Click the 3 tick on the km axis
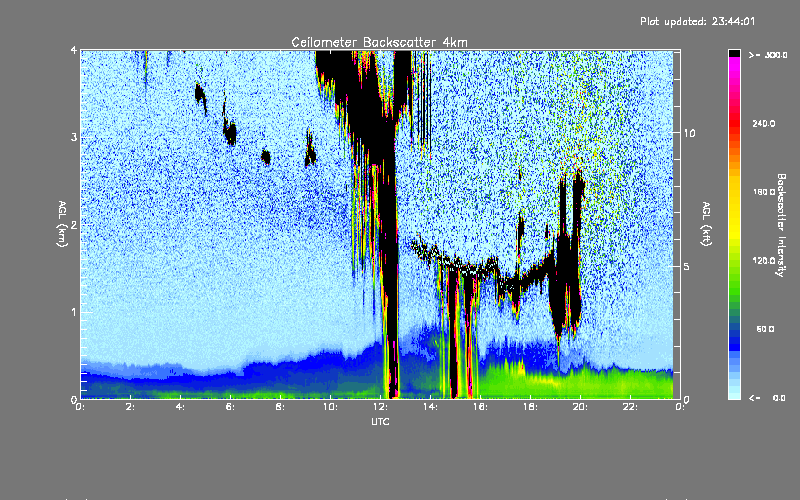800x500 pixels. click(74, 137)
